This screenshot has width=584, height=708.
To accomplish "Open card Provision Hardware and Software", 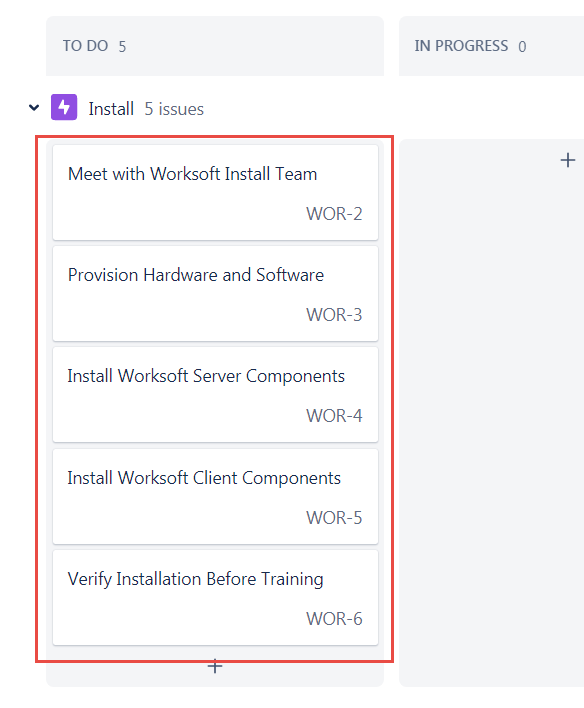I will (x=215, y=293).
